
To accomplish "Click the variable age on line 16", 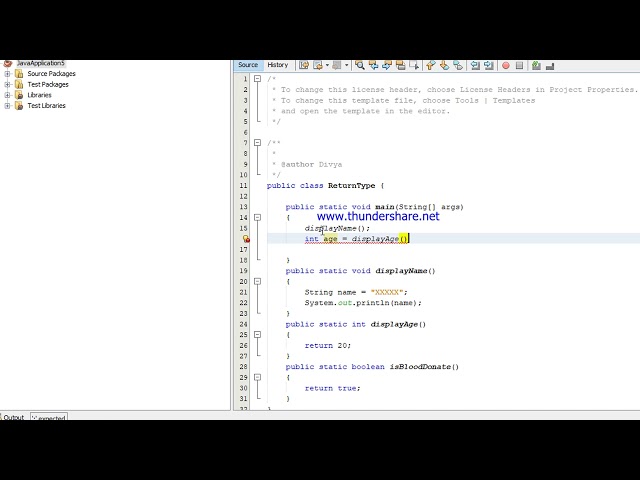I will pyautogui.click(x=330, y=239).
